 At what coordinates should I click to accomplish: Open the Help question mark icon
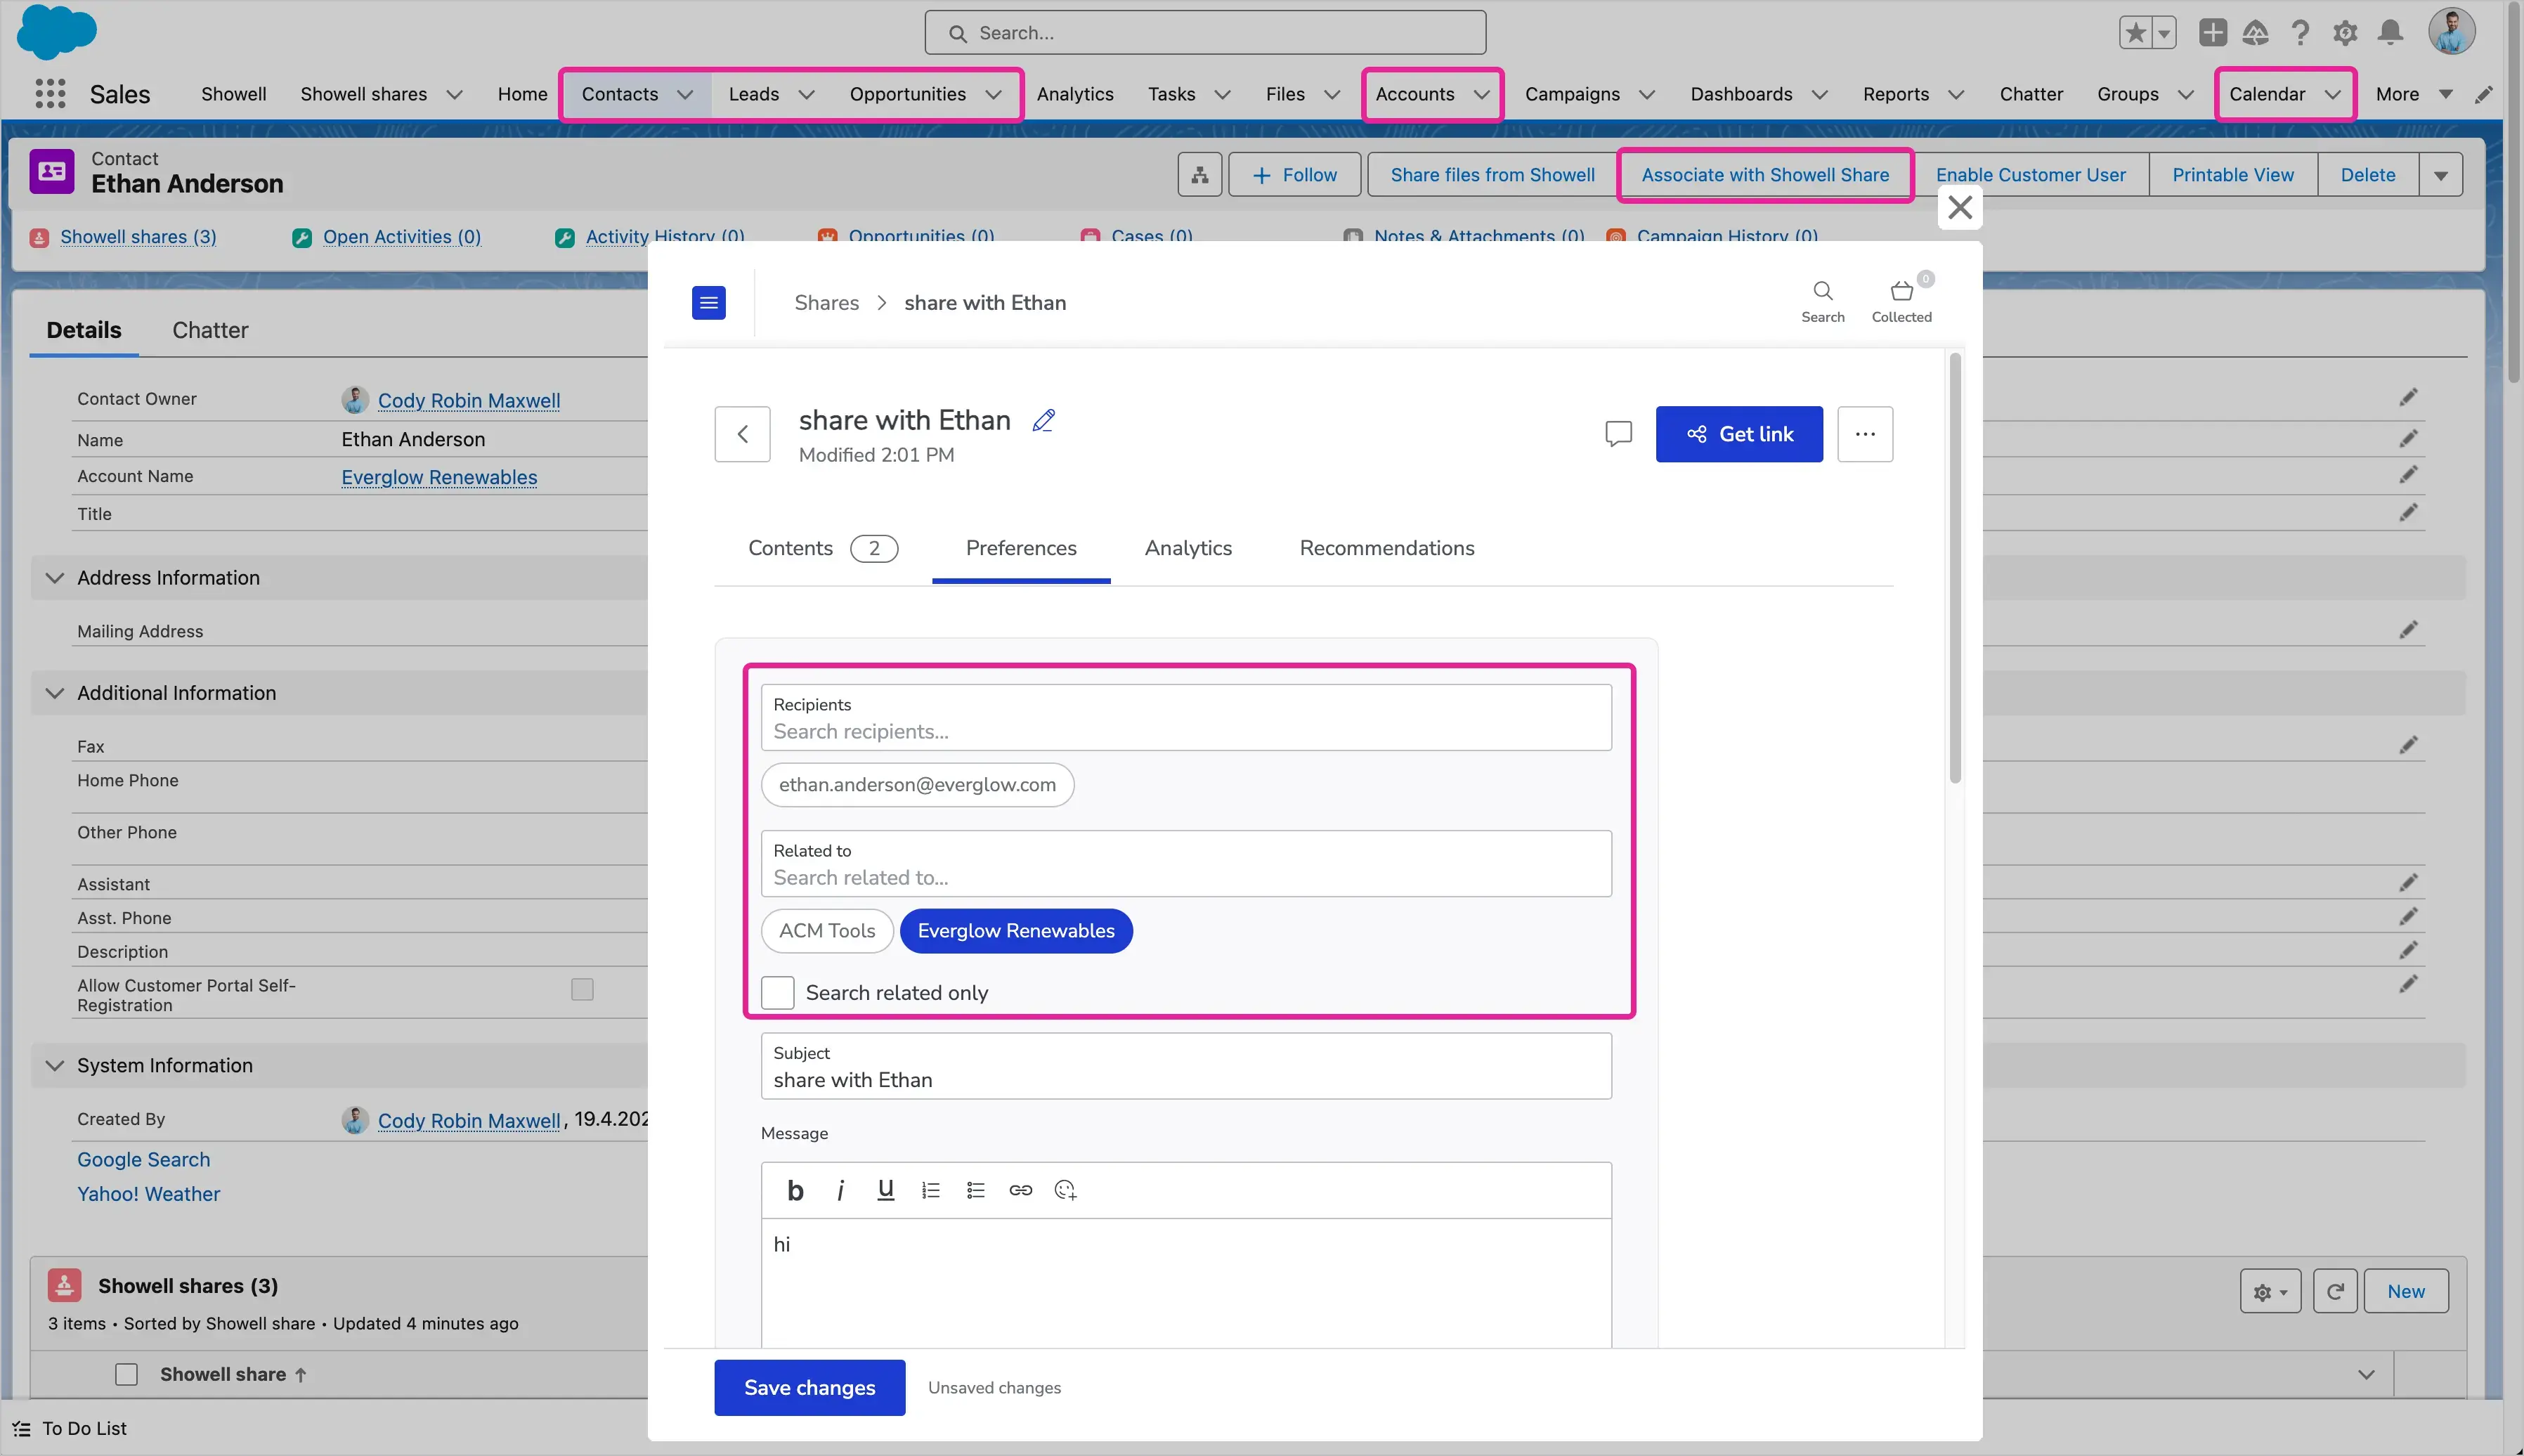point(2300,33)
